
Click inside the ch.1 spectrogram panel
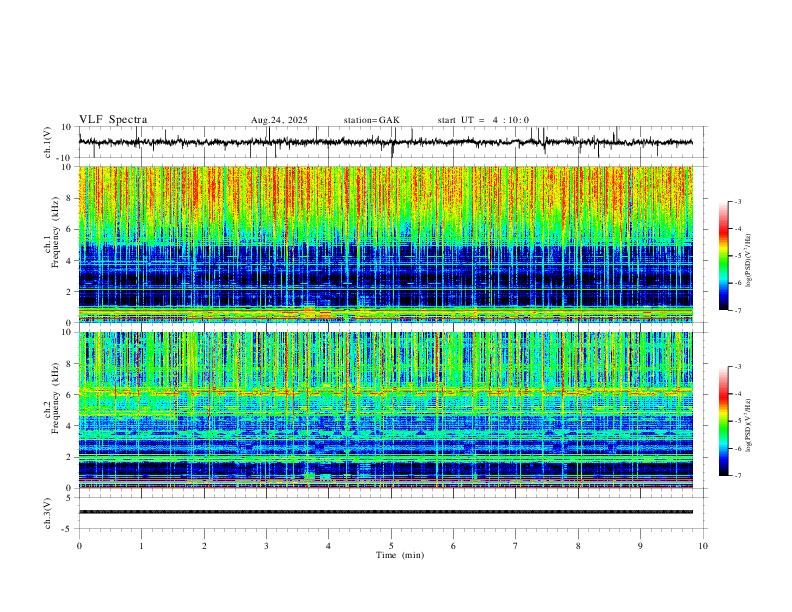tap(386, 244)
